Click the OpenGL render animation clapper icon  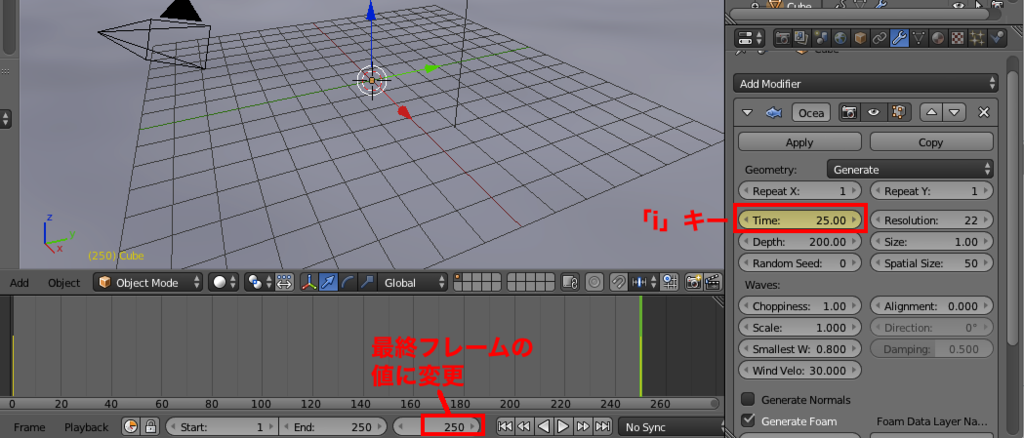[712, 283]
